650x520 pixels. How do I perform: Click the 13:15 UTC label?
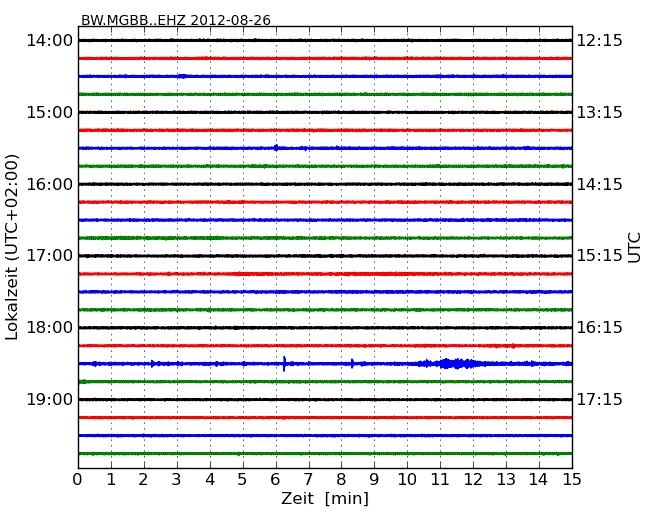[x=600, y=112]
